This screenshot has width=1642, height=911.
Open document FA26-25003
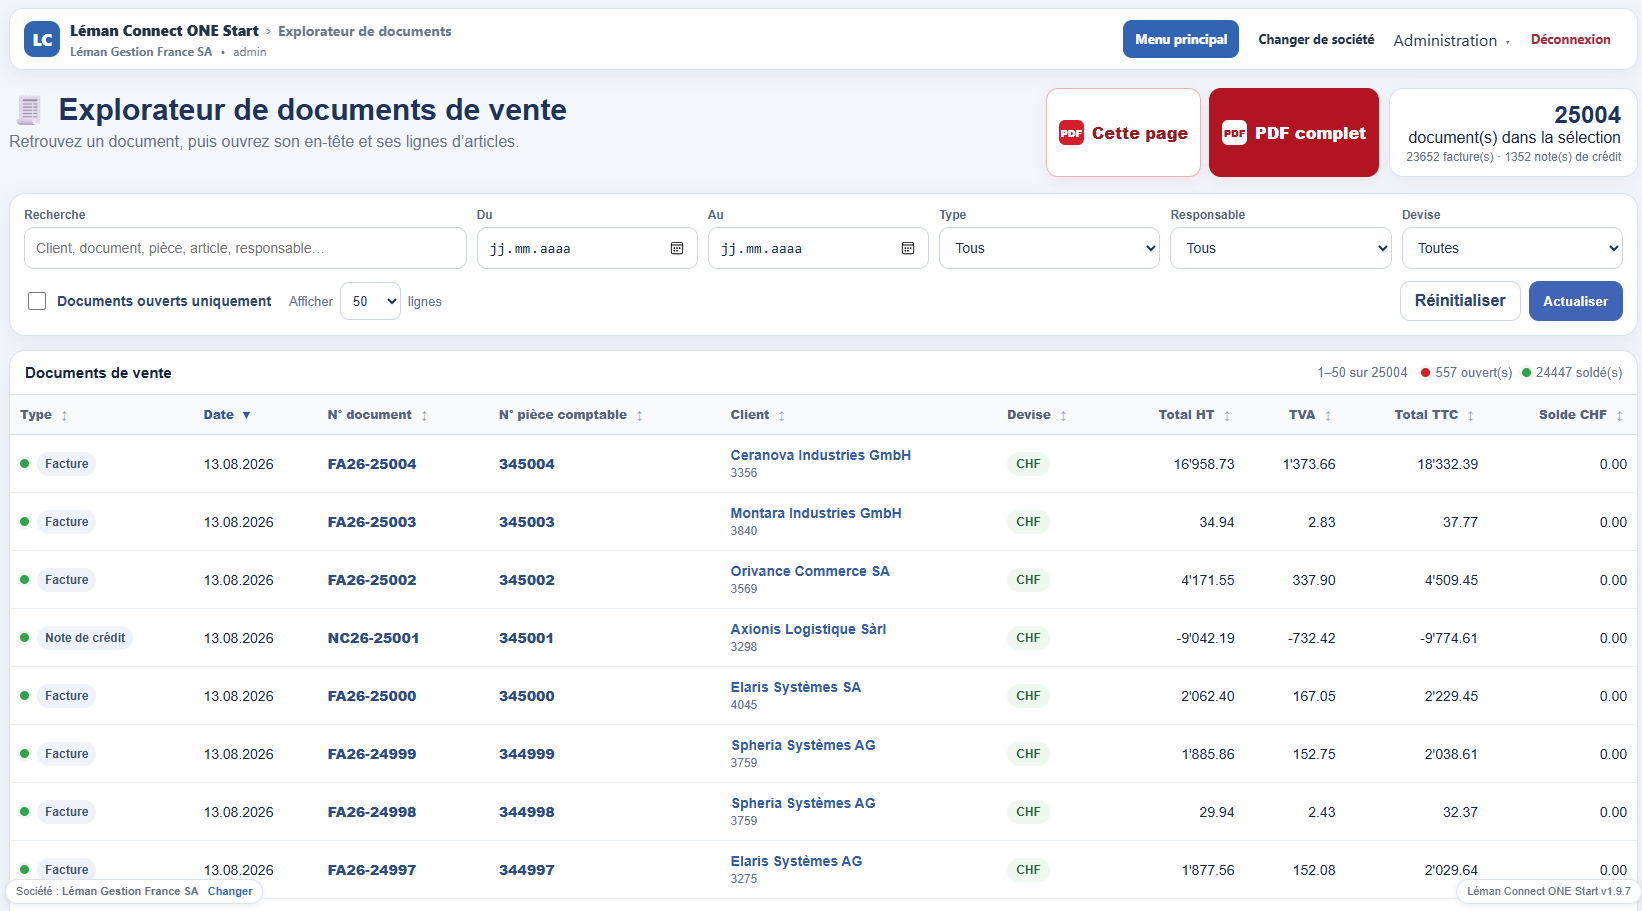pyautogui.click(x=372, y=522)
